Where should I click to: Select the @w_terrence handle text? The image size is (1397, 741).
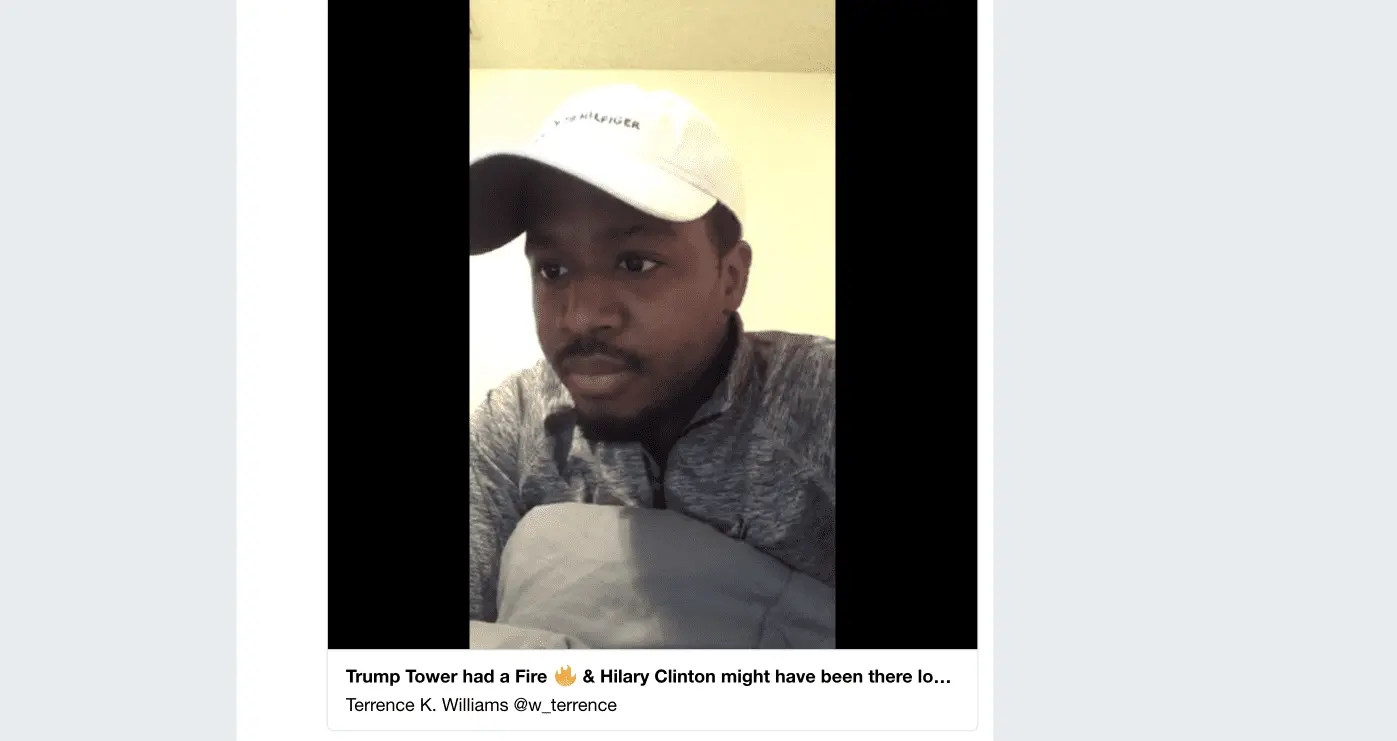(x=565, y=705)
